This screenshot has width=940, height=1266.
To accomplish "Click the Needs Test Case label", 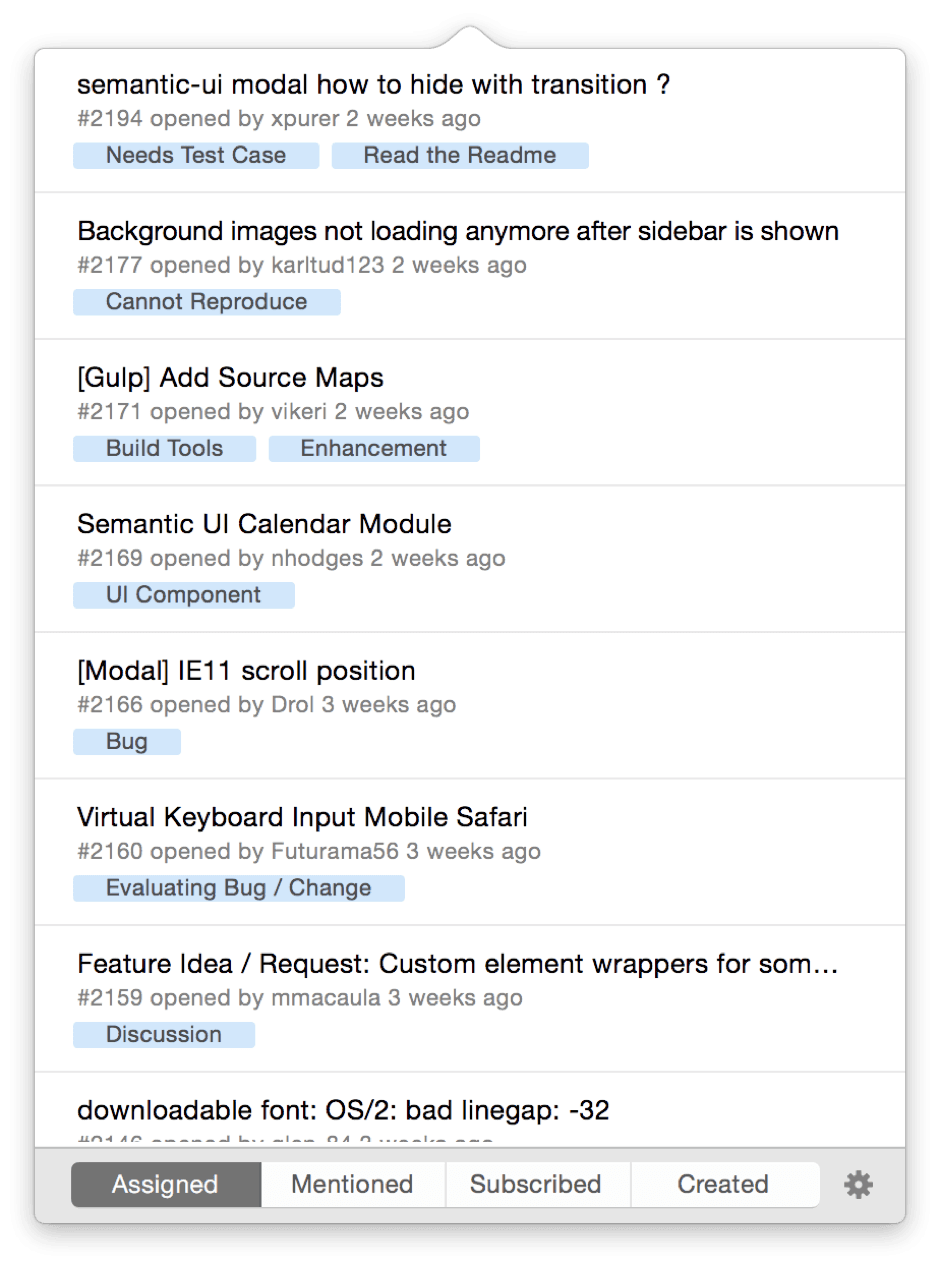I will point(196,156).
